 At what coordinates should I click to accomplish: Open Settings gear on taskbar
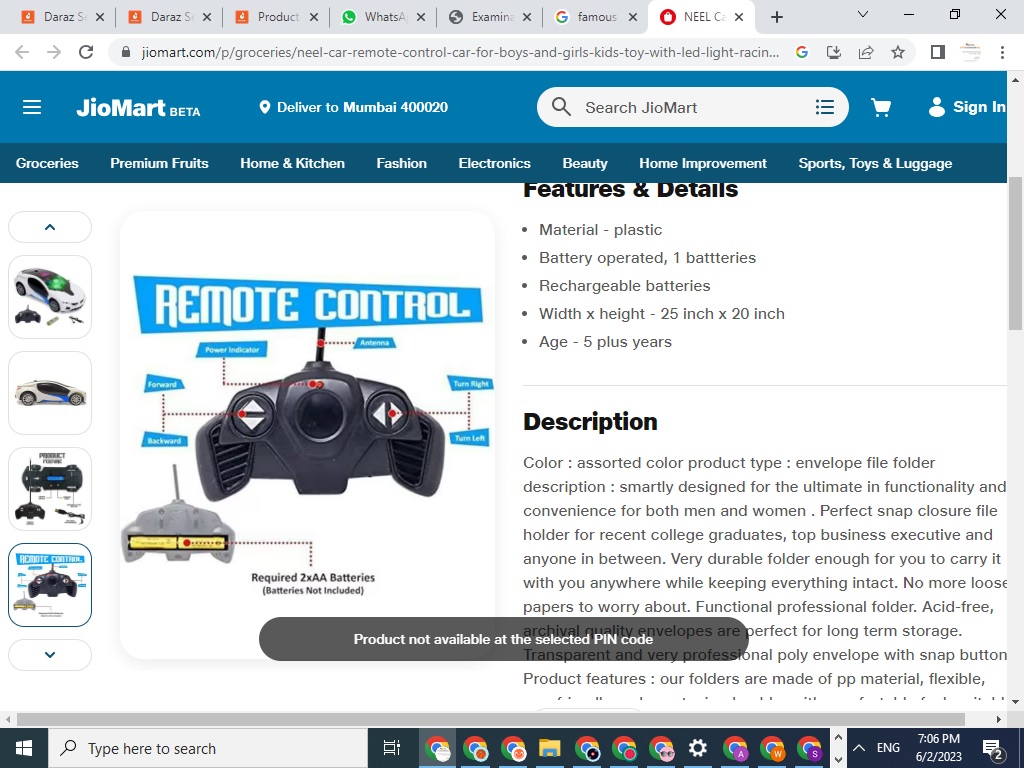(697, 748)
